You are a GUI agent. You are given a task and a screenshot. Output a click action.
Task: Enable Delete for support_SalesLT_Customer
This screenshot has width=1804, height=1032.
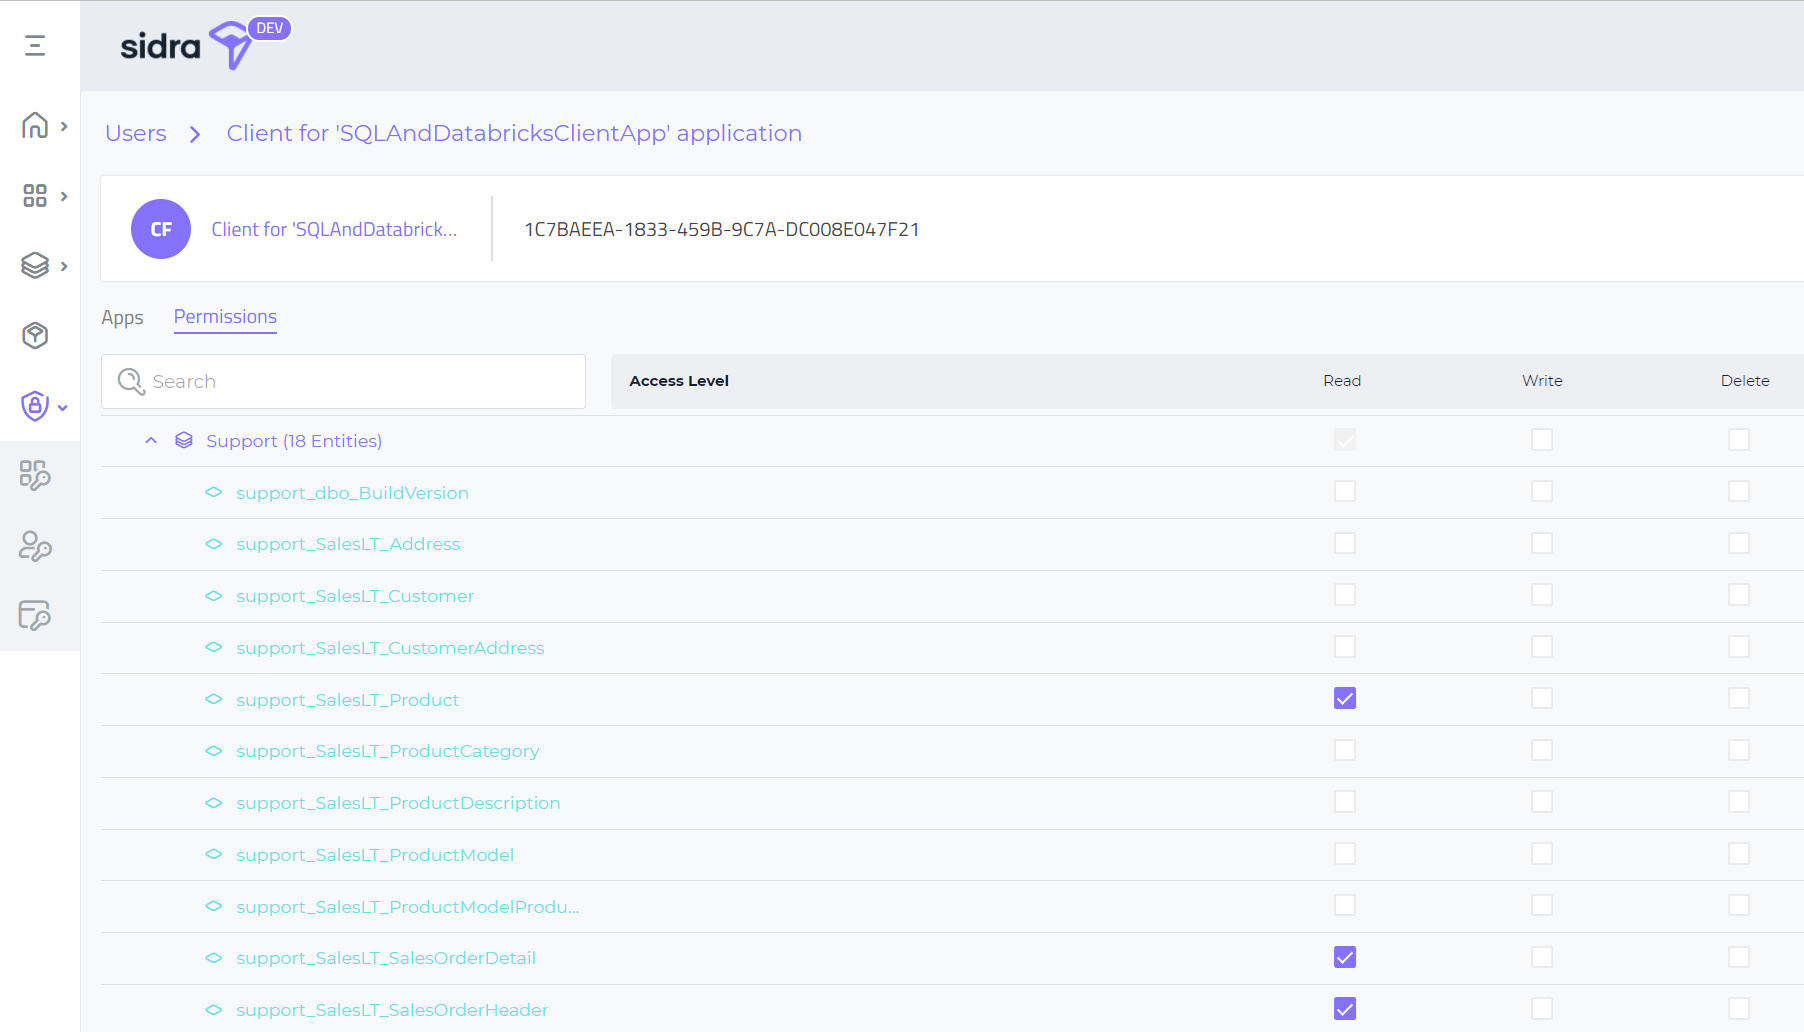coord(1738,595)
